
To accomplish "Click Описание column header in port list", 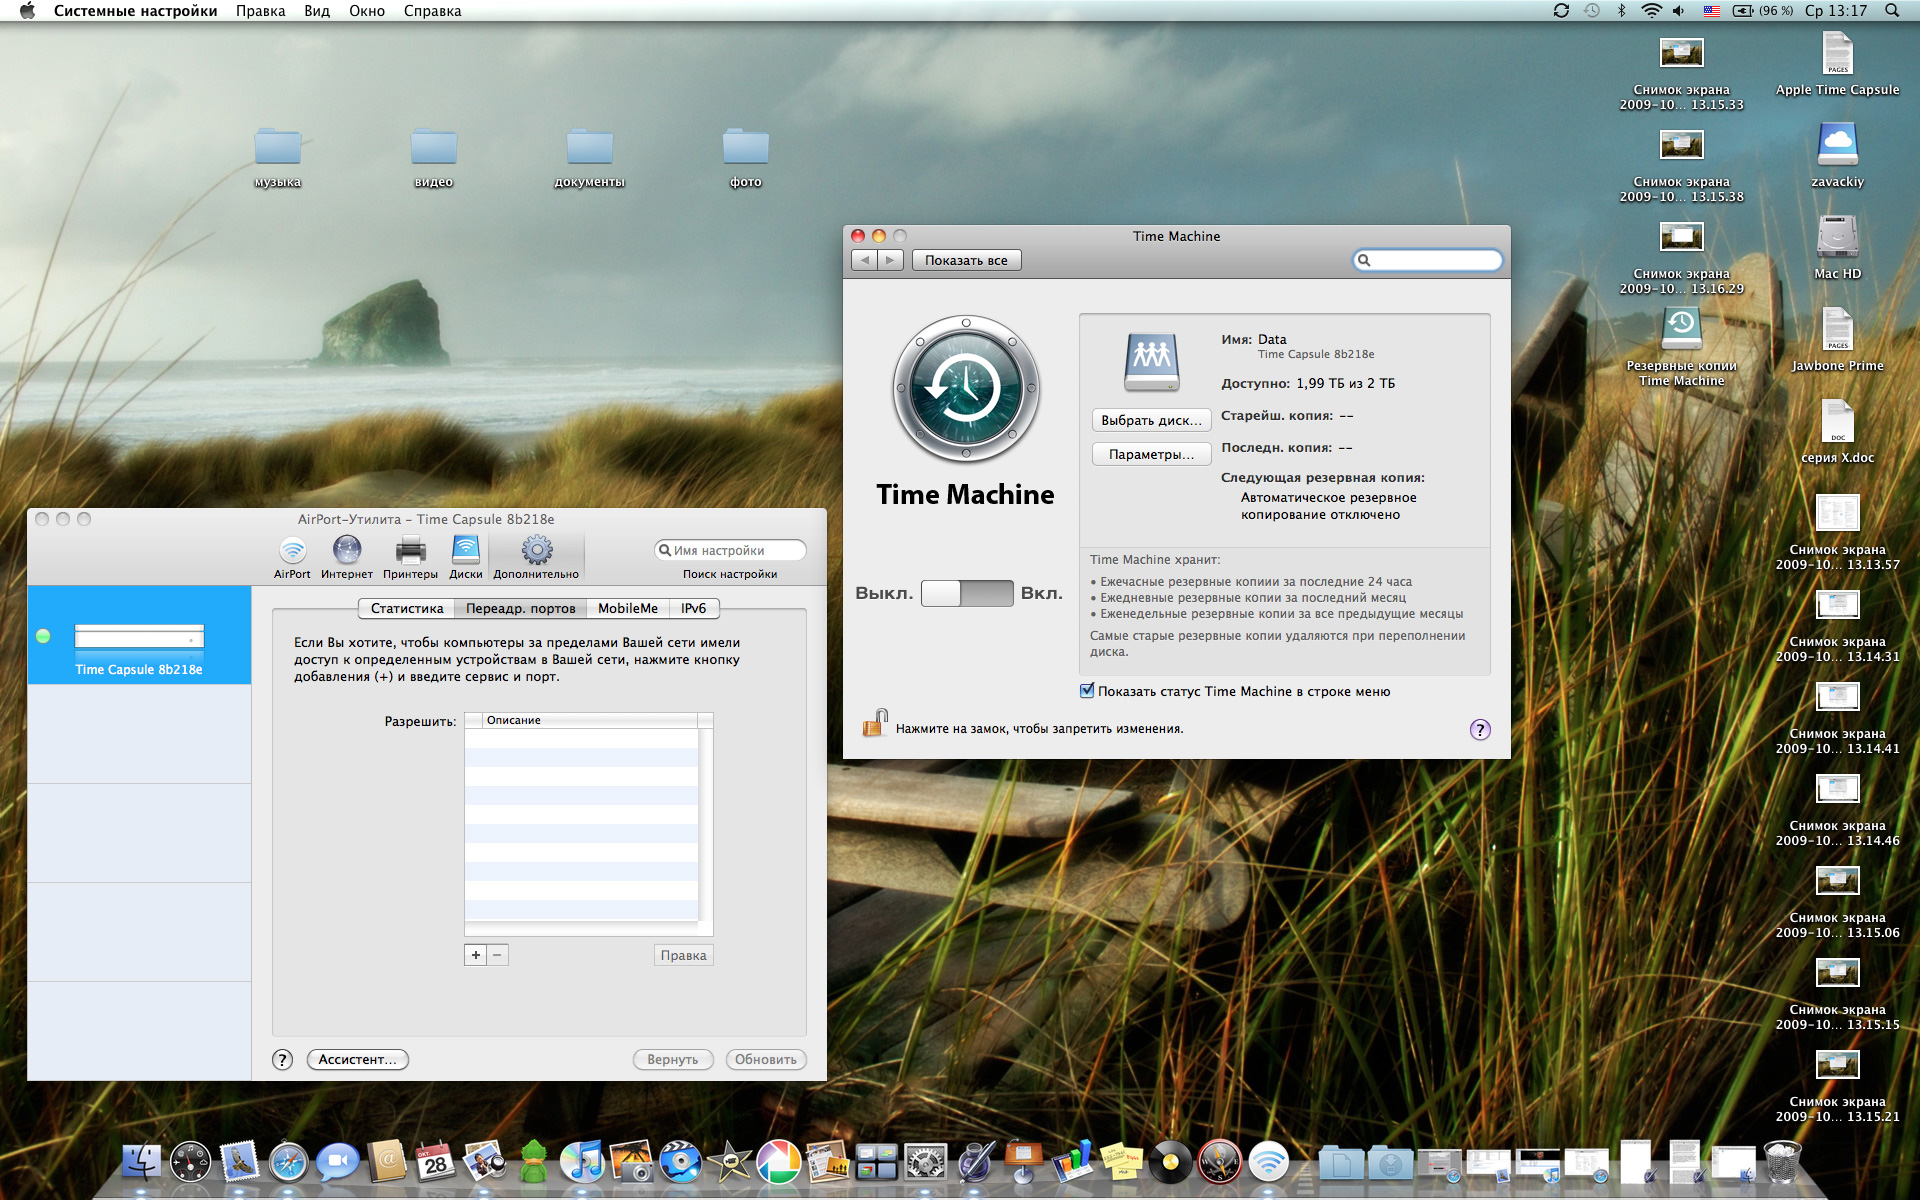I will (590, 720).
